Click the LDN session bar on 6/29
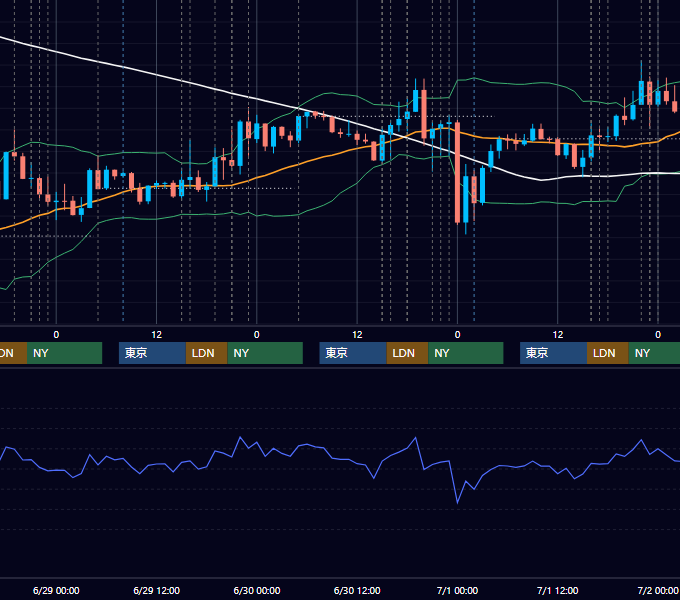Image resolution: width=680 pixels, height=600 pixels. coord(206,353)
